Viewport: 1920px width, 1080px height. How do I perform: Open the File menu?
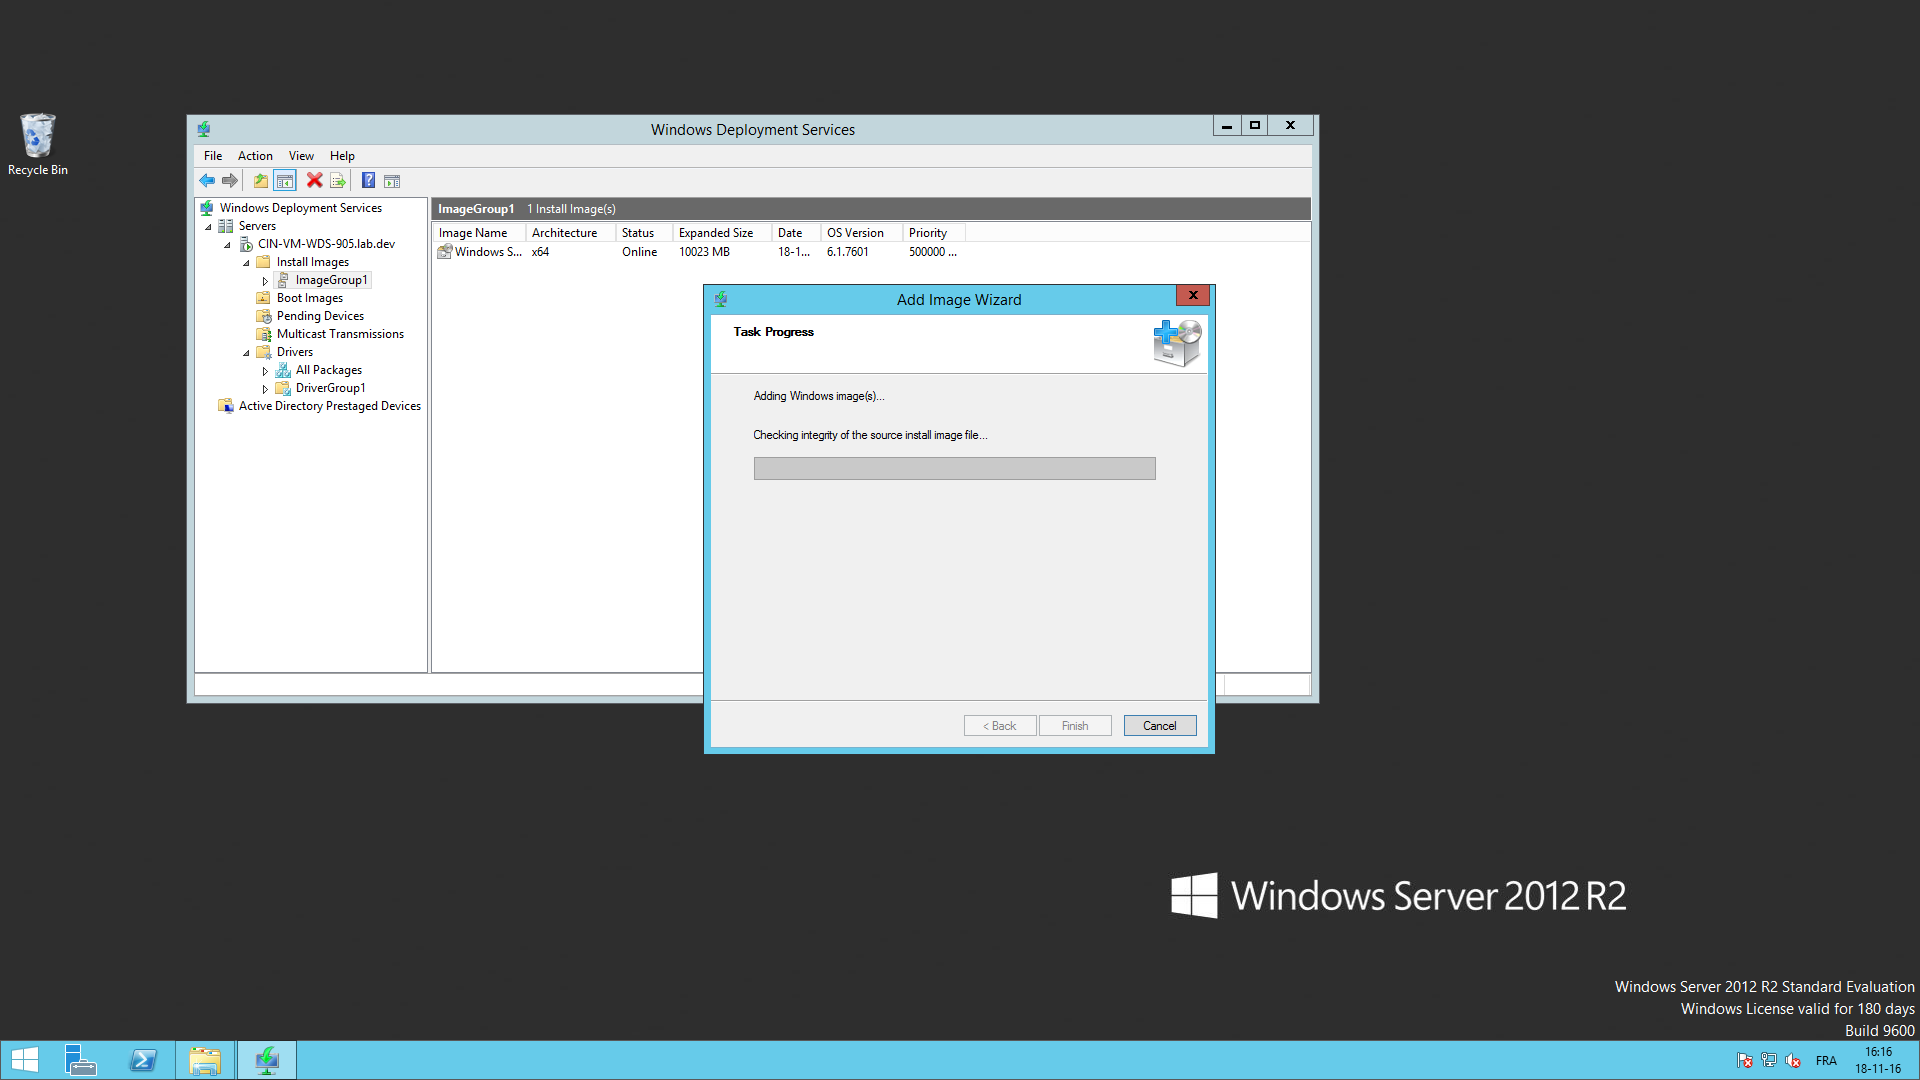[213, 156]
